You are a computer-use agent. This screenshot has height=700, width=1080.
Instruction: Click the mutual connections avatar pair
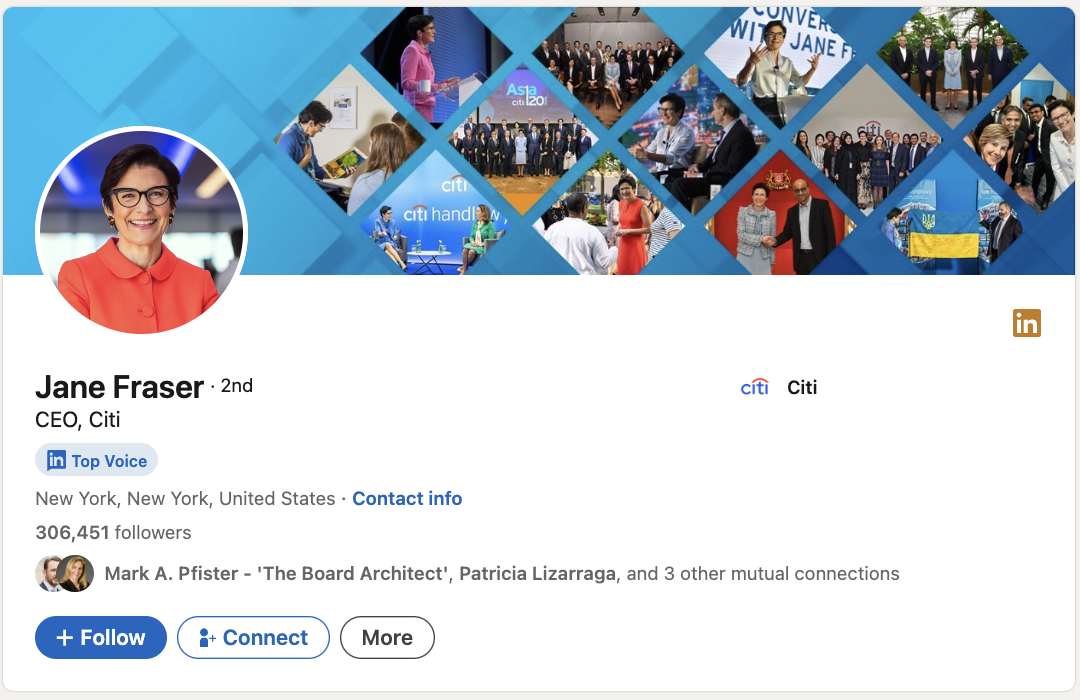click(64, 574)
